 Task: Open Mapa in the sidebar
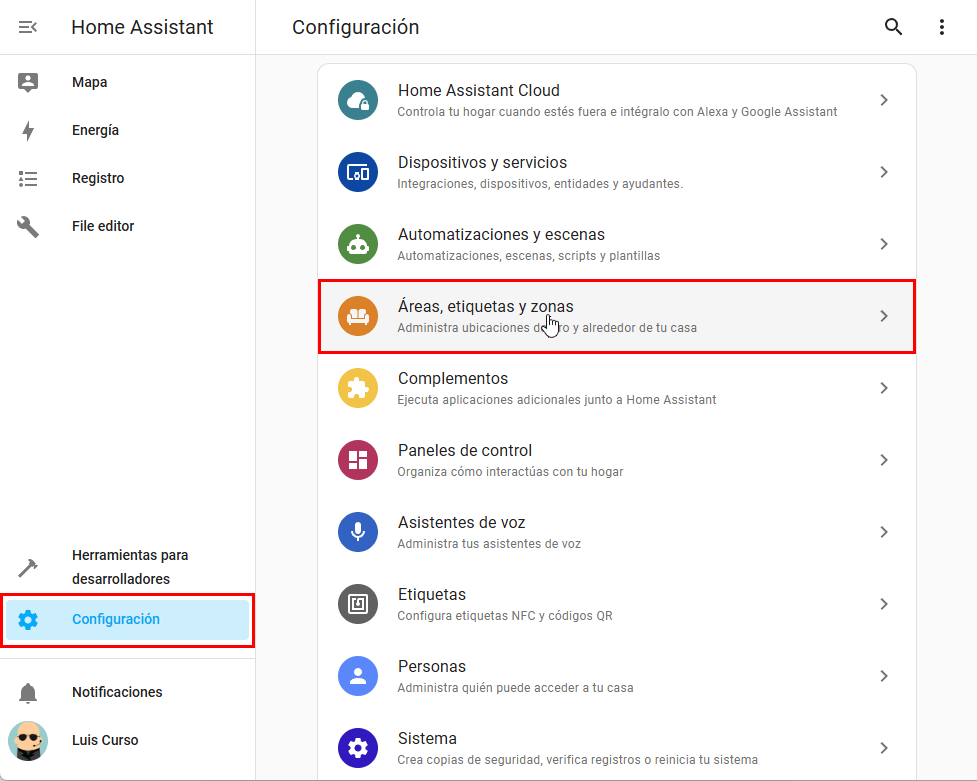coord(89,82)
